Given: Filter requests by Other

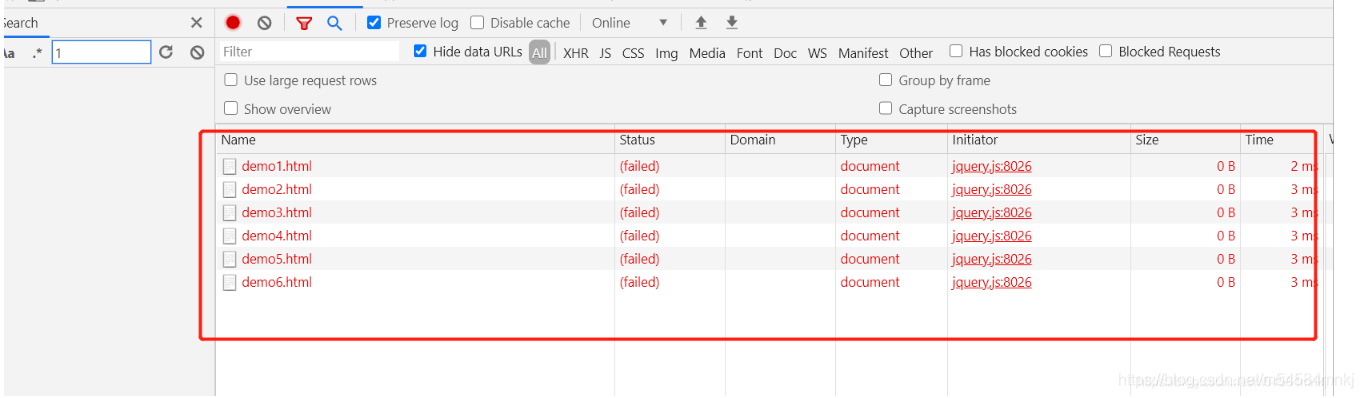Looking at the screenshot, I should [916, 53].
